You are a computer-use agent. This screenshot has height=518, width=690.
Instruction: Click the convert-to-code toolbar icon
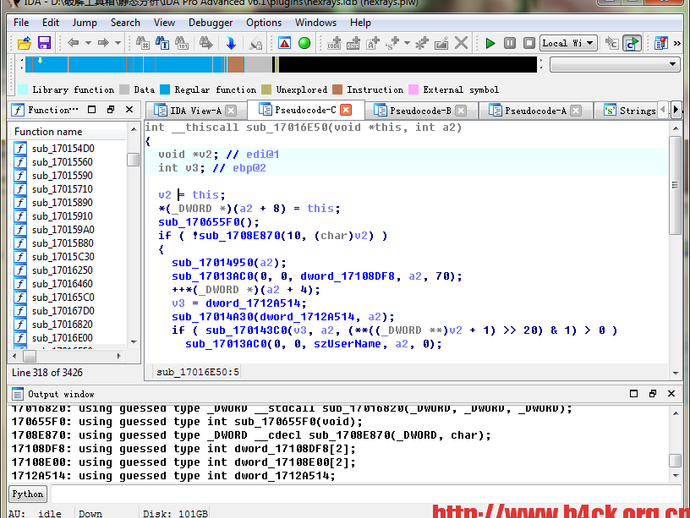pos(334,43)
